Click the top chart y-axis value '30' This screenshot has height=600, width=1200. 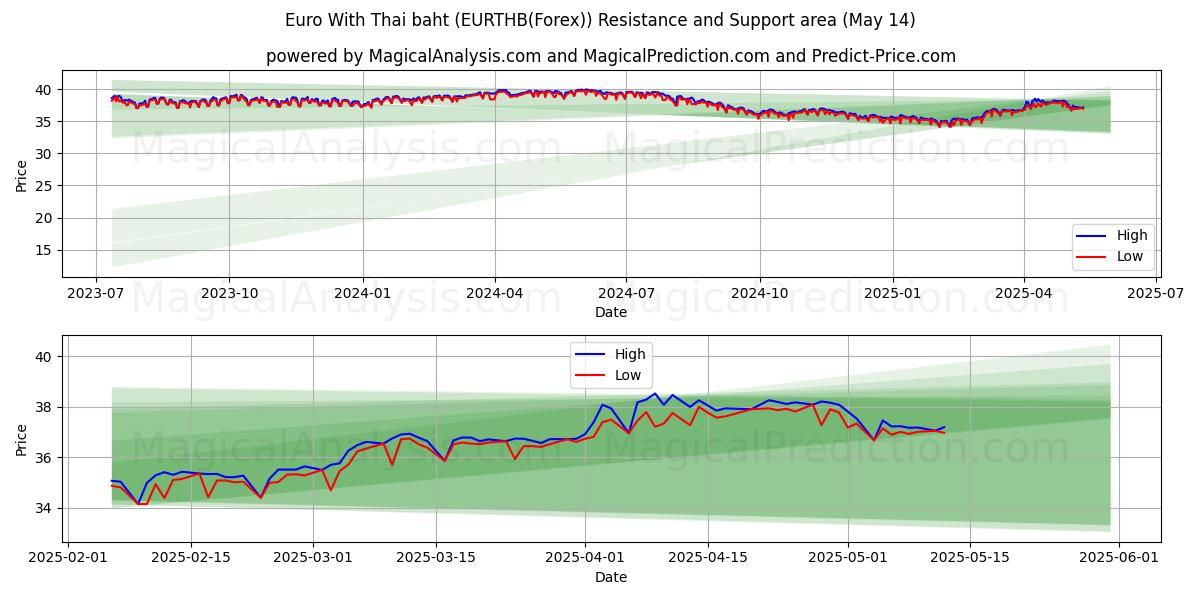pyautogui.click(x=45, y=154)
